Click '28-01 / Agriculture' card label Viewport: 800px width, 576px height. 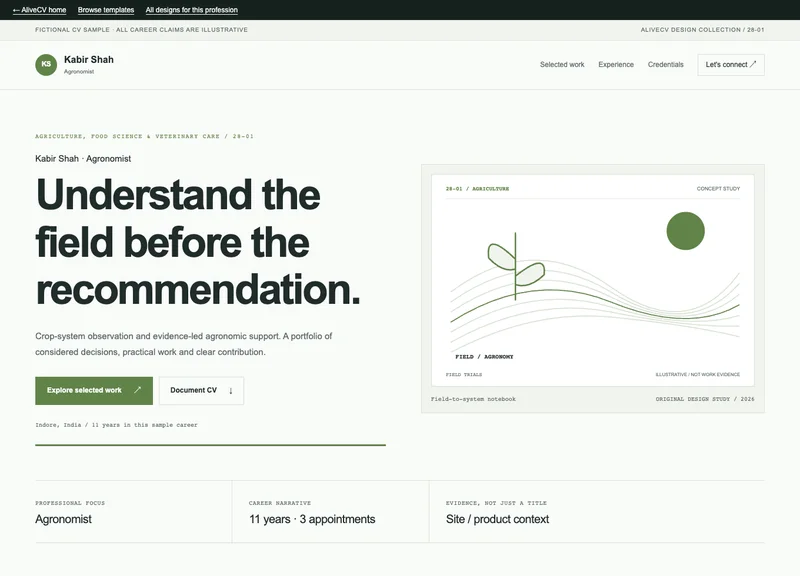(478, 189)
